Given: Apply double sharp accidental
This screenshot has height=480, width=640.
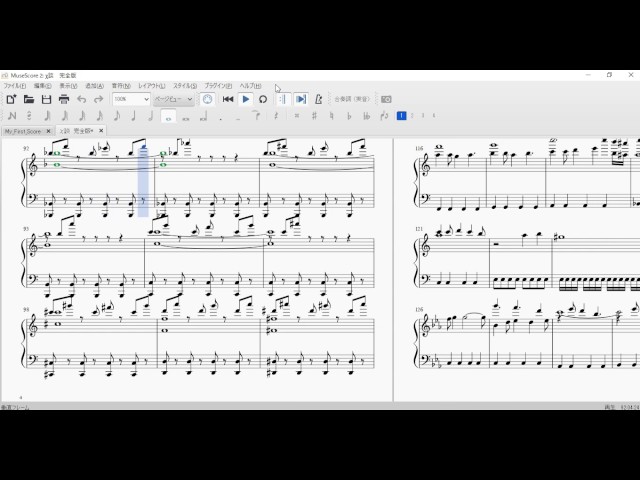Looking at the screenshot, I should tap(297, 116).
